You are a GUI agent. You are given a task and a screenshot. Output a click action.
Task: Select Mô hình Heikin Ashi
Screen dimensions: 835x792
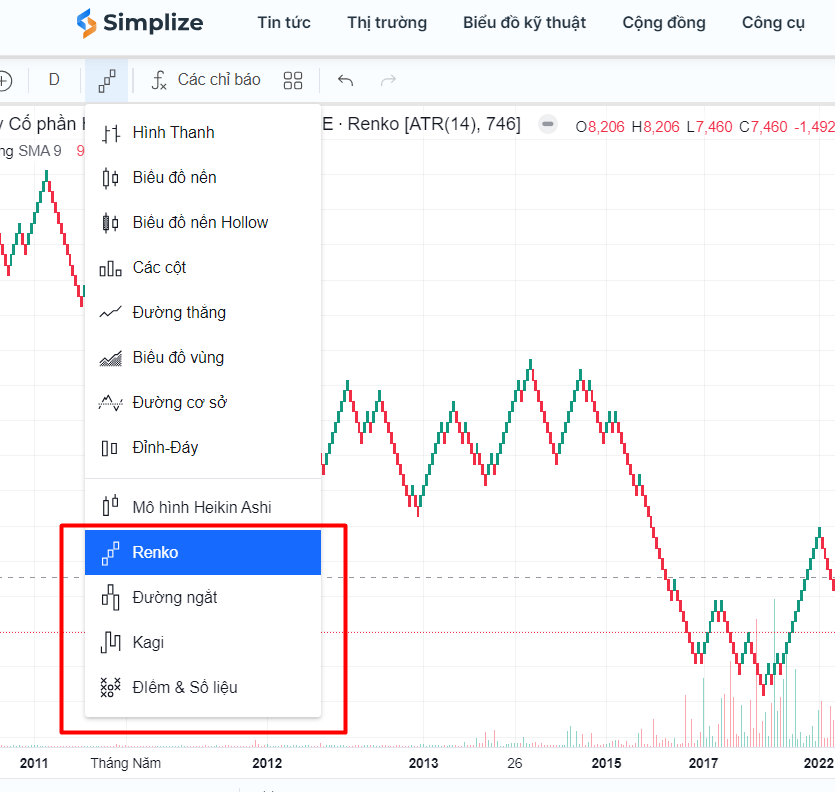pos(201,507)
